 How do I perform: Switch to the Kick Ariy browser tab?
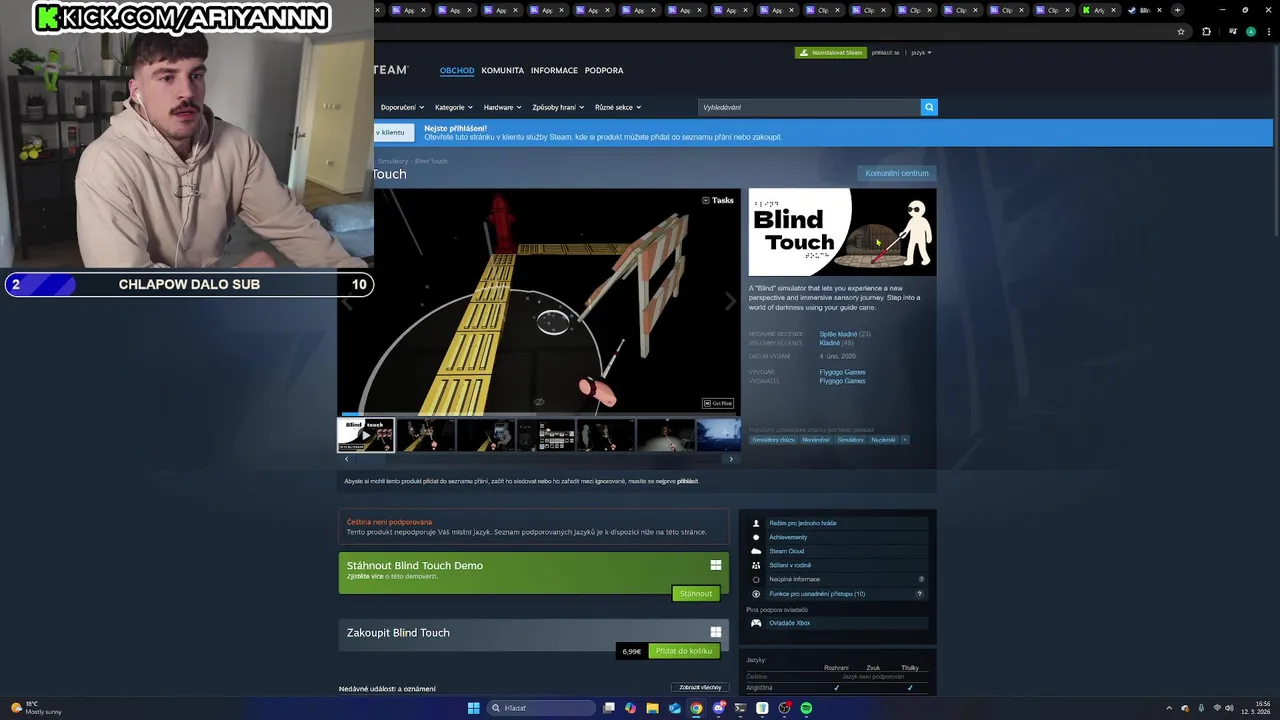(x=1098, y=10)
